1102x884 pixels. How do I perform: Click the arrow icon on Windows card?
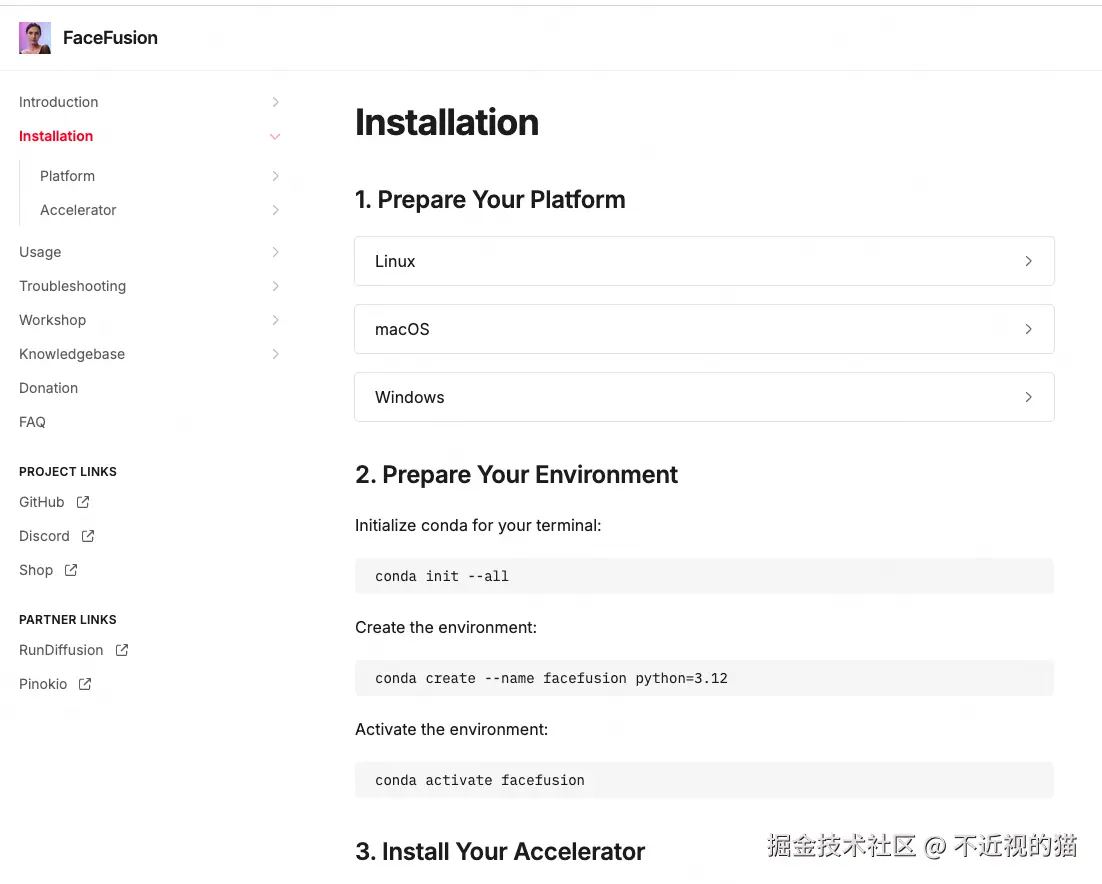(1028, 397)
